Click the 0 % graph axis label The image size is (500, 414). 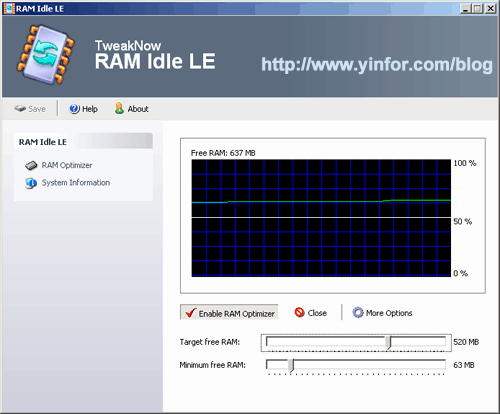461,273
